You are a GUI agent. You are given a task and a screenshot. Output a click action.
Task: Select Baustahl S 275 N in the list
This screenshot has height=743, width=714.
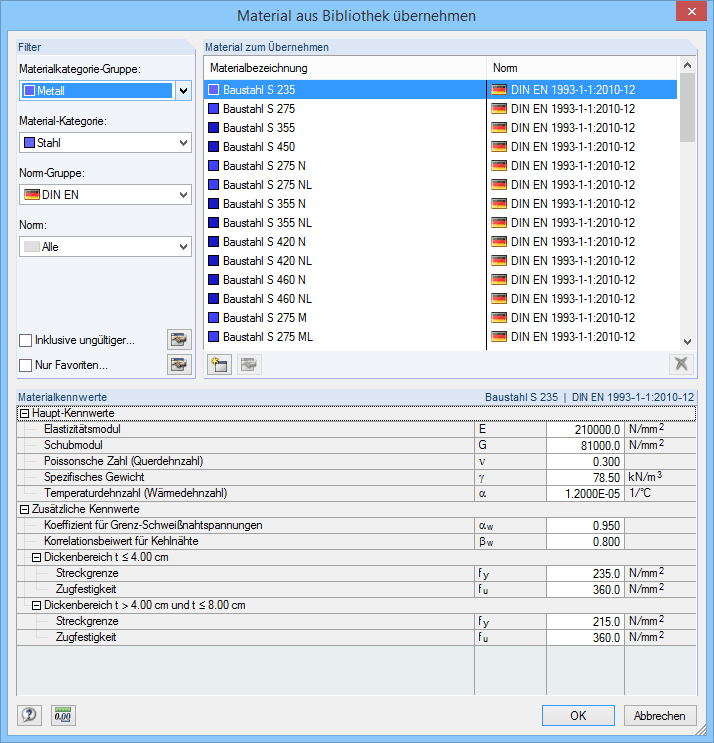click(264, 165)
